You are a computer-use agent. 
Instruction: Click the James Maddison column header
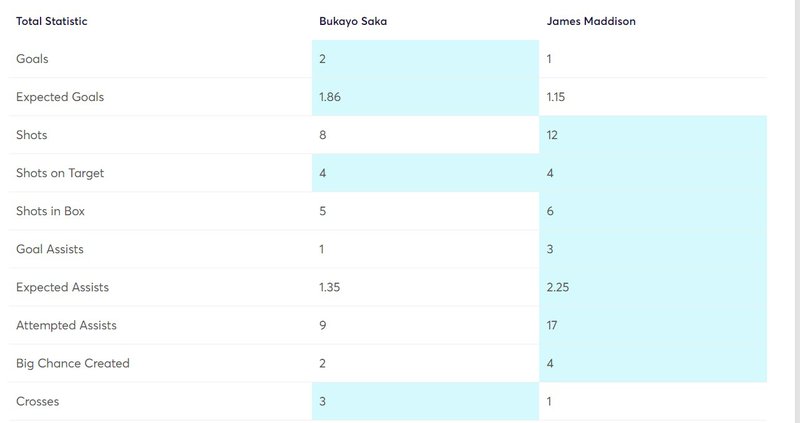(x=591, y=21)
